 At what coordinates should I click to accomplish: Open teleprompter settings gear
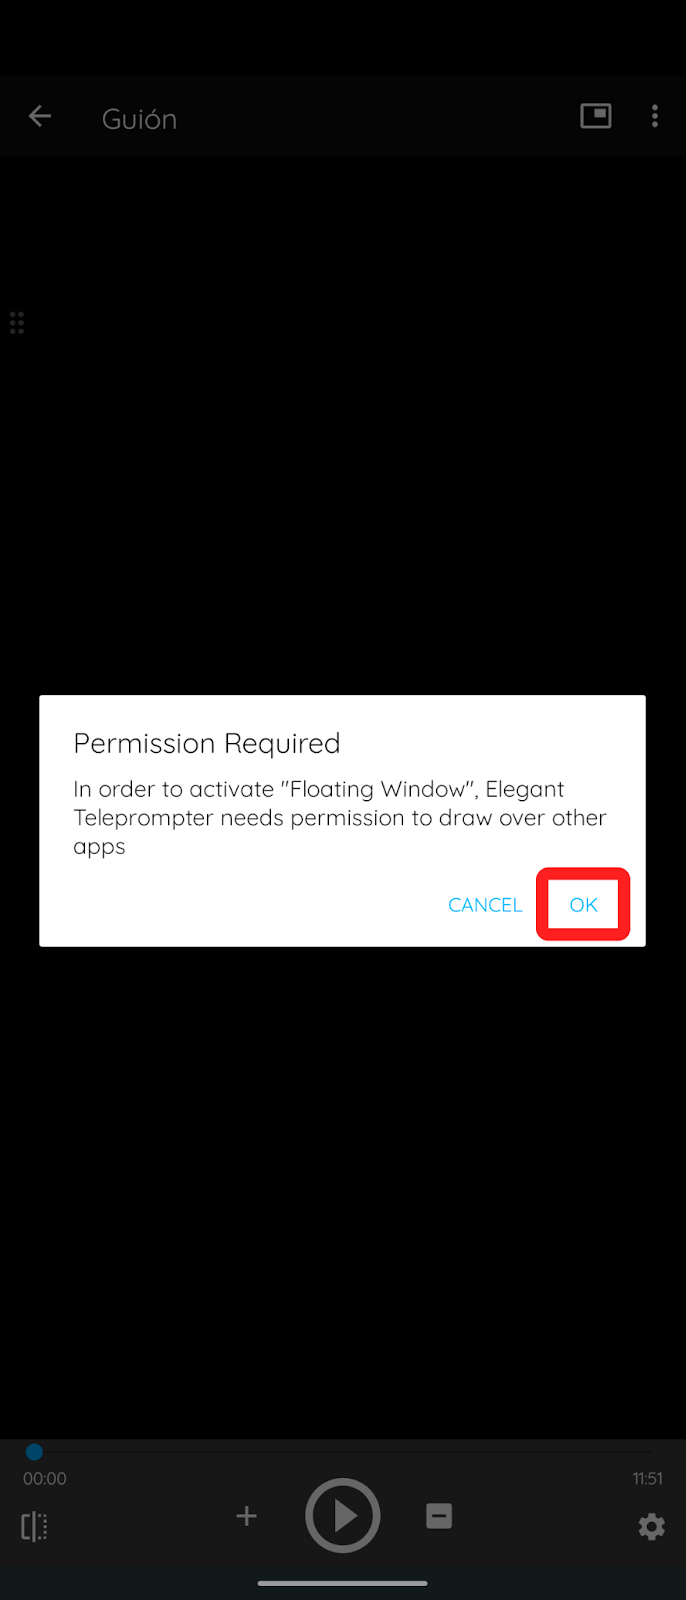click(652, 1527)
